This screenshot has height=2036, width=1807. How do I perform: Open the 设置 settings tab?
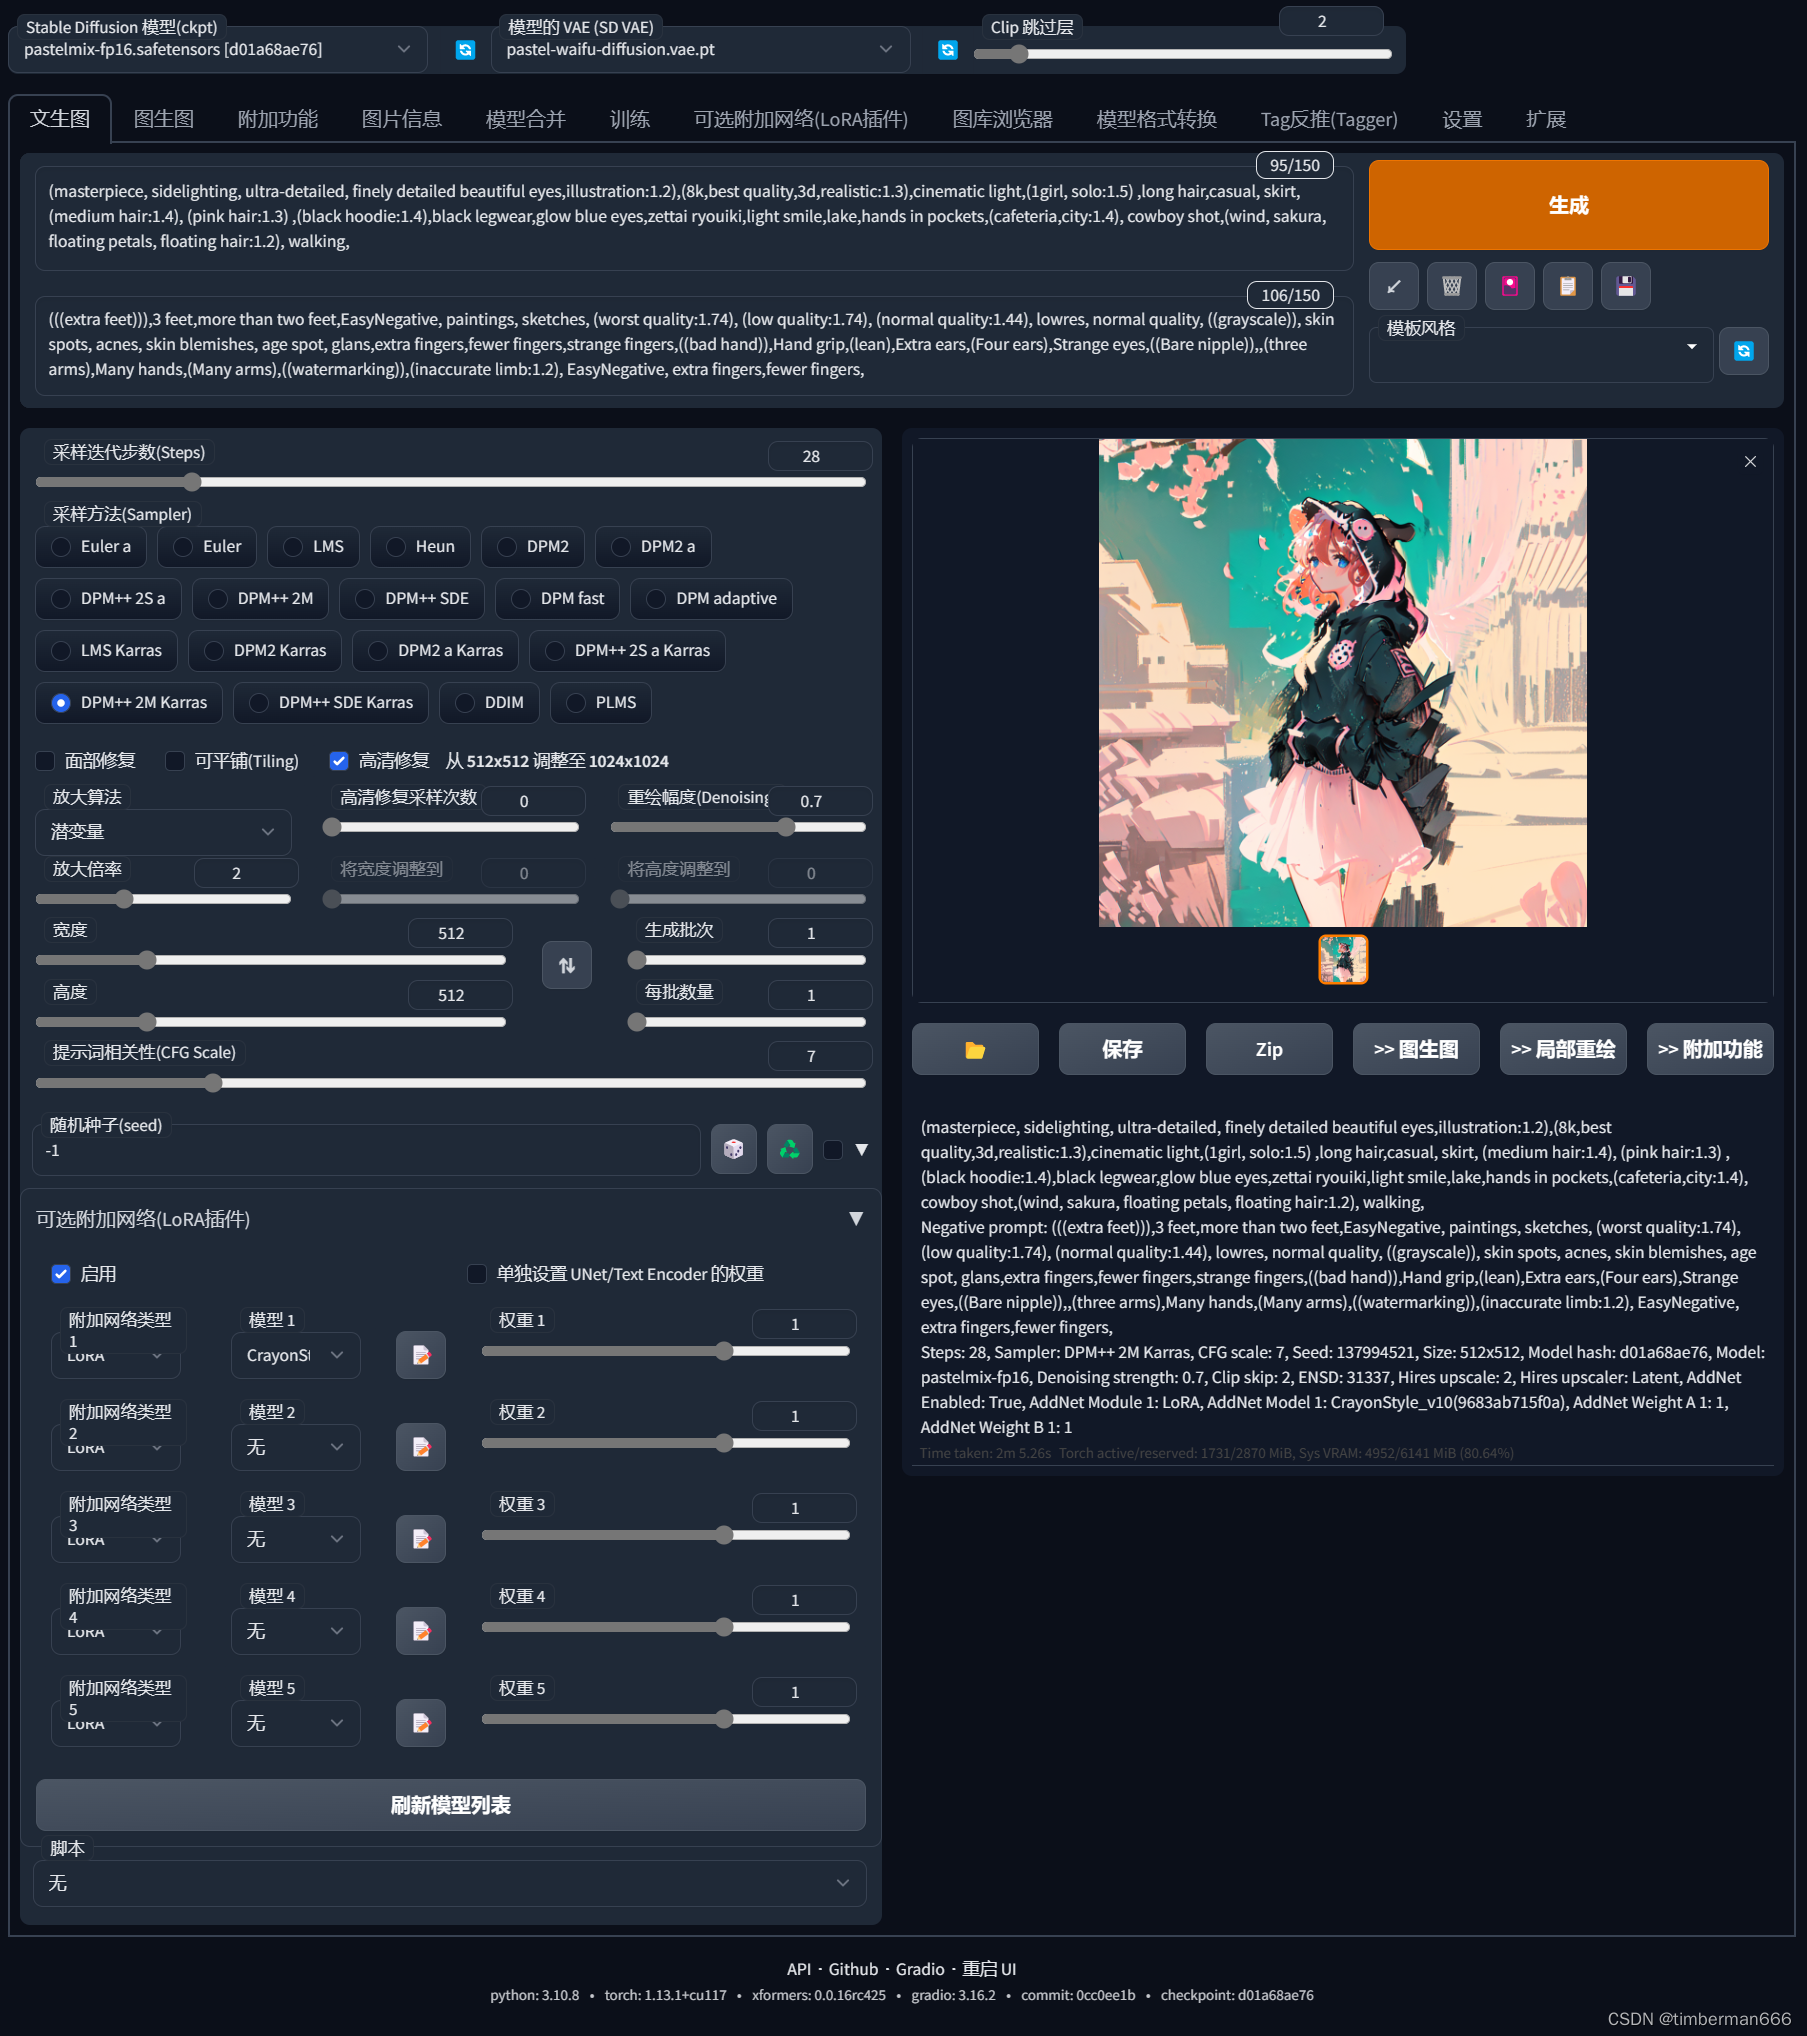[x=1462, y=120]
